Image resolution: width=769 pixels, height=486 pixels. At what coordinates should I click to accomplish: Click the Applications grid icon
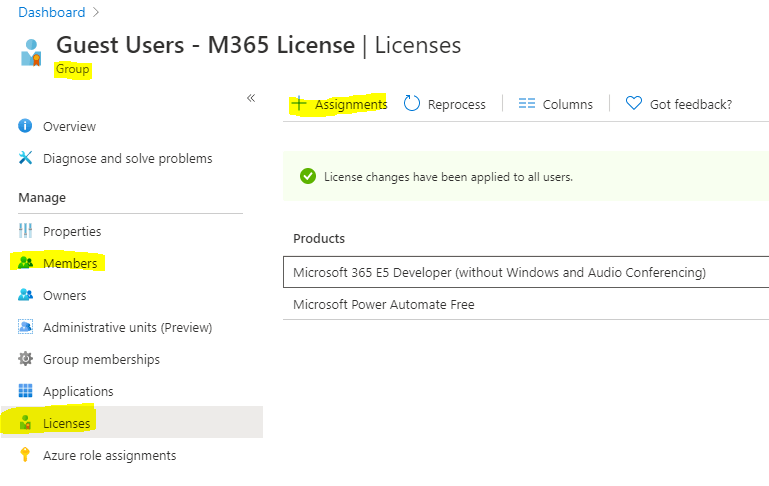pyautogui.click(x=26, y=391)
